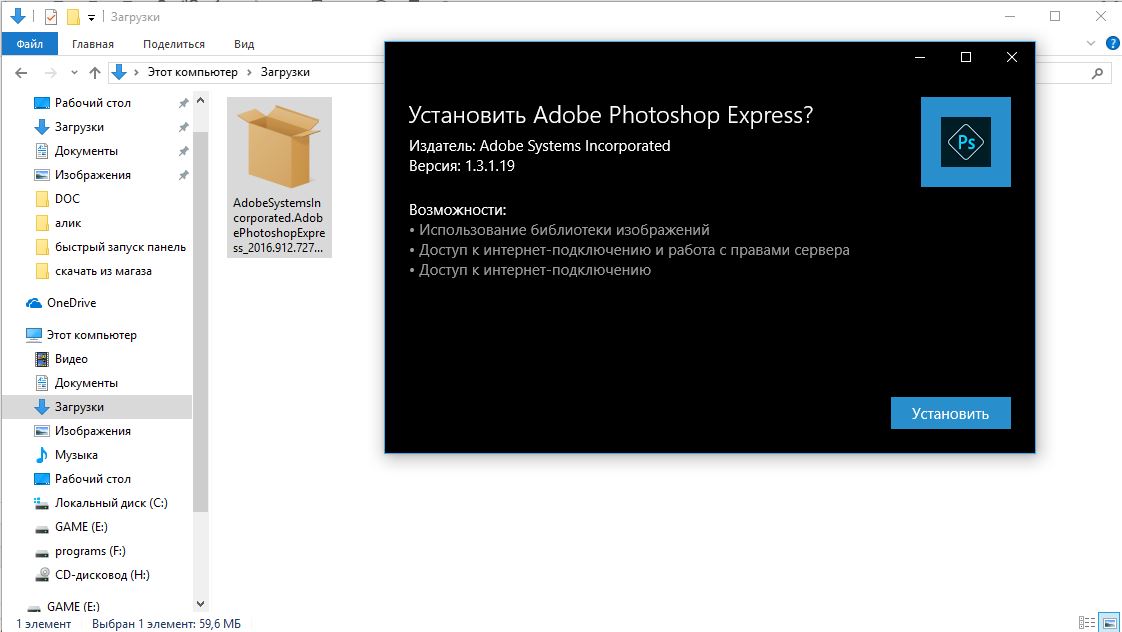Click blue download arrow icon in title bar
The height and width of the screenshot is (632, 1122).
[18, 16]
